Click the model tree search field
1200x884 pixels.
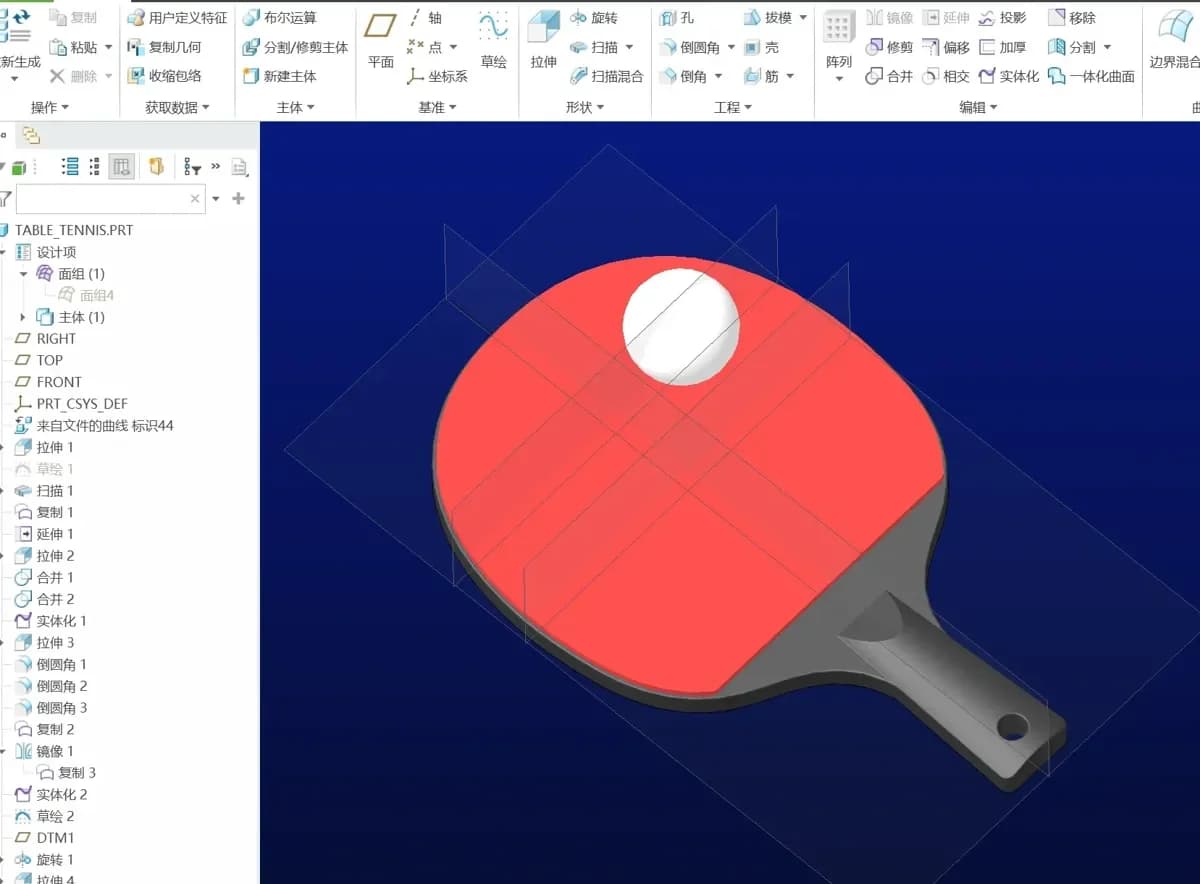[100, 199]
